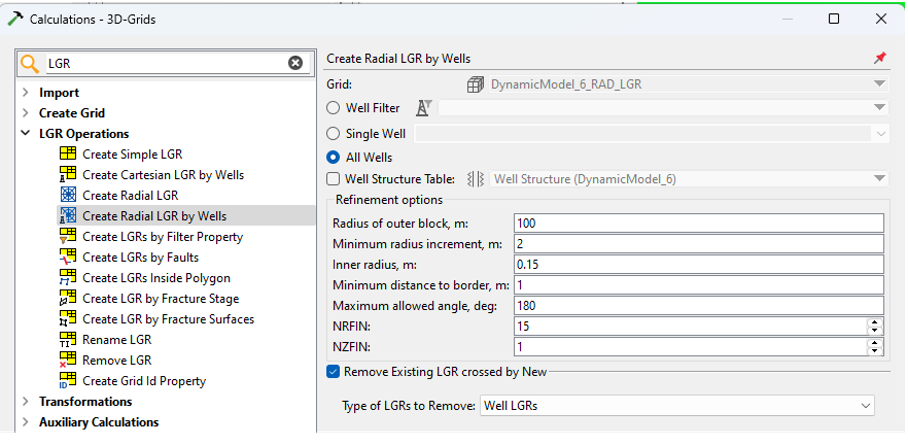The height and width of the screenshot is (446, 908).
Task: Click the Create Cartesian LGR by Wells icon
Action: (x=68, y=175)
